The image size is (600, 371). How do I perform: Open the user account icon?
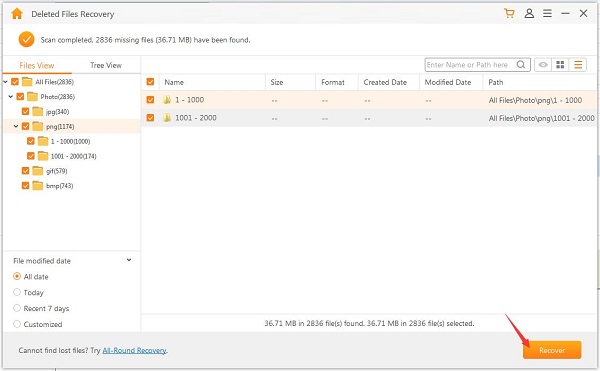(529, 13)
